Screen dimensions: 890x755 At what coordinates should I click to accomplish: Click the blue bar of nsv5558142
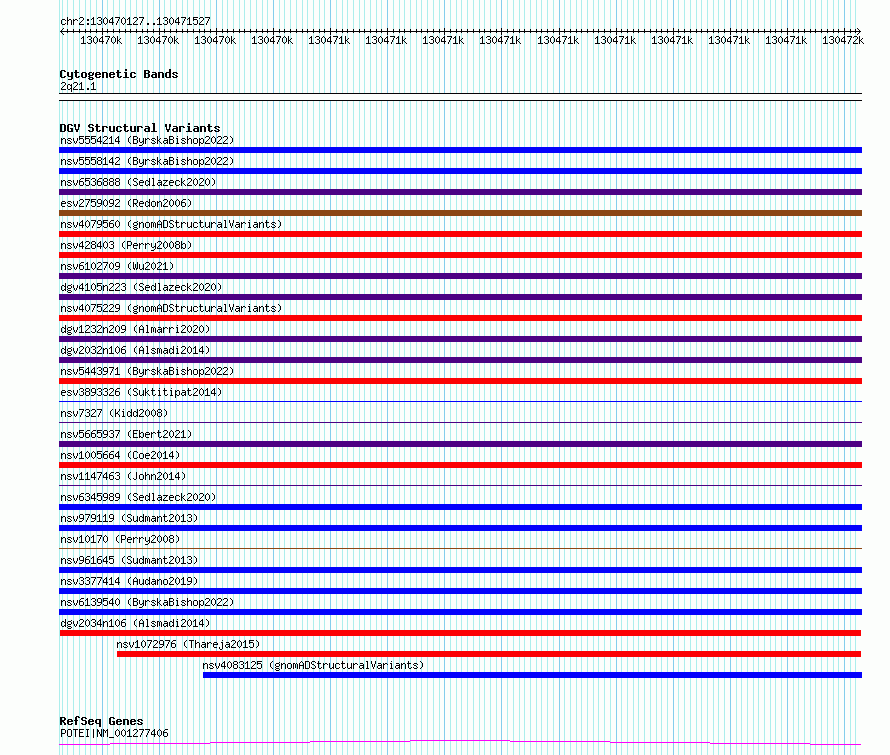point(460,171)
